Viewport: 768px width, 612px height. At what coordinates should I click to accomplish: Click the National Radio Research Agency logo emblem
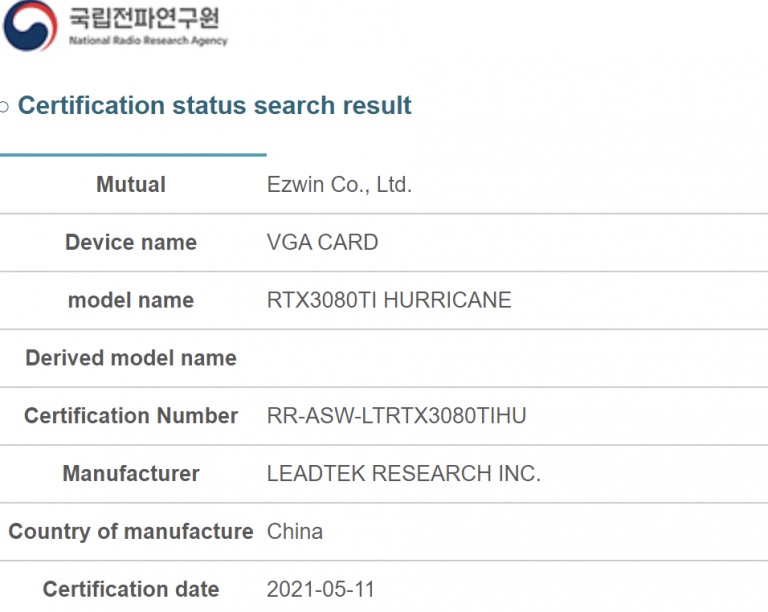[29, 25]
